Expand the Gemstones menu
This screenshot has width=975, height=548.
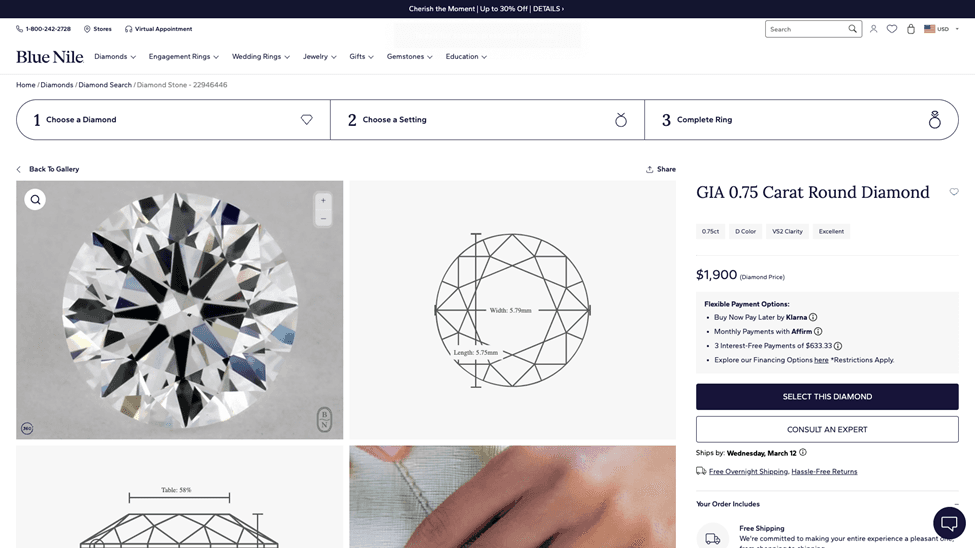409,57
